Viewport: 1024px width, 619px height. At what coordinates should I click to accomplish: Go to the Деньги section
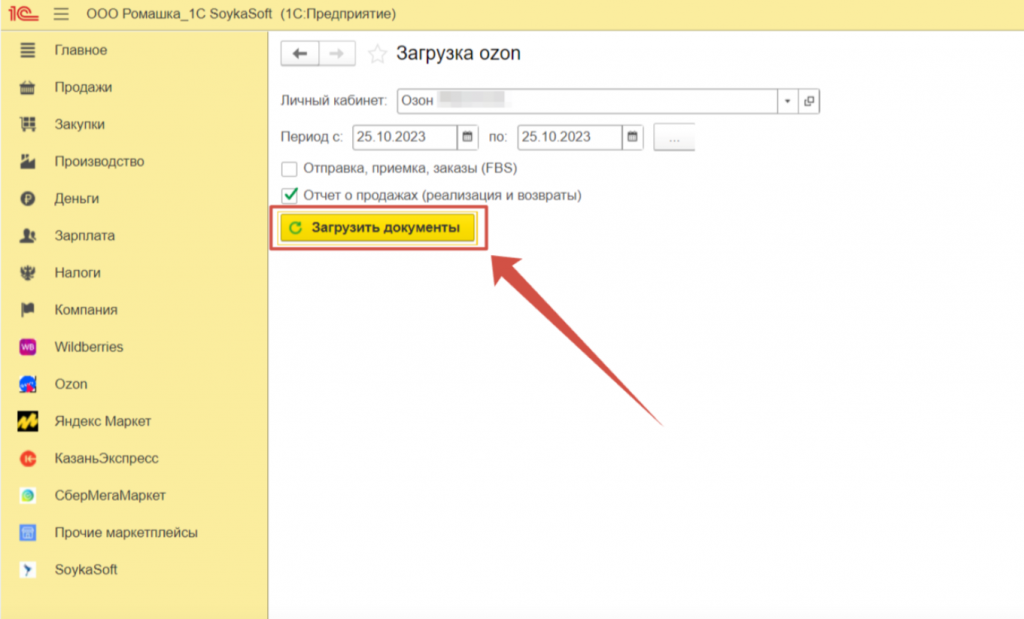click(76, 198)
